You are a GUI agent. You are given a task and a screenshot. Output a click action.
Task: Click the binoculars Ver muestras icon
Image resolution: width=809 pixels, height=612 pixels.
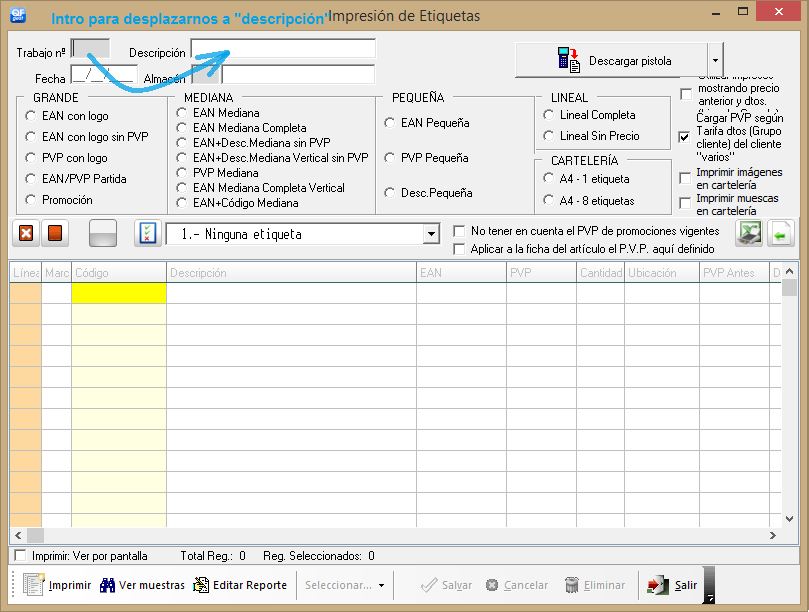pos(107,585)
